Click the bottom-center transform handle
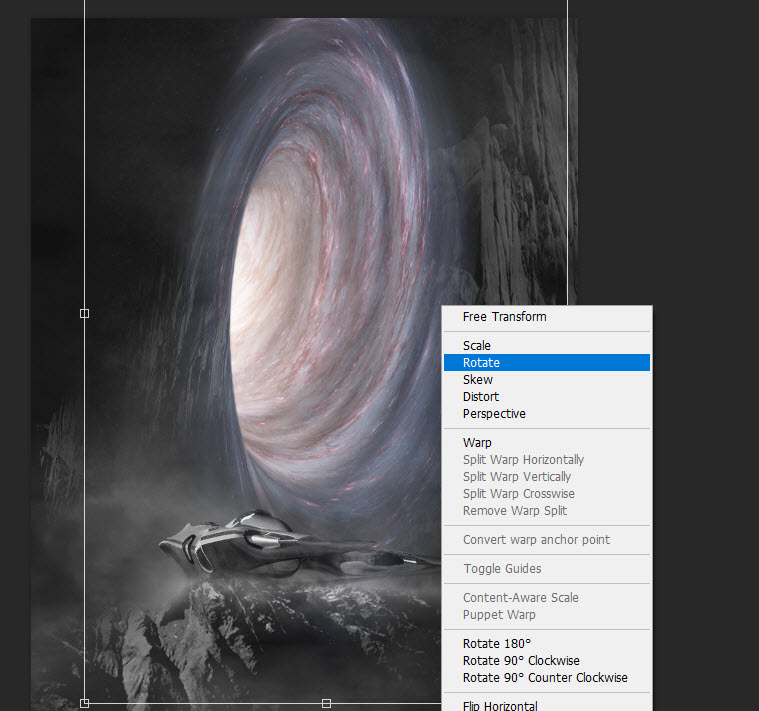Viewport: 759px width, 711px height. 327,703
